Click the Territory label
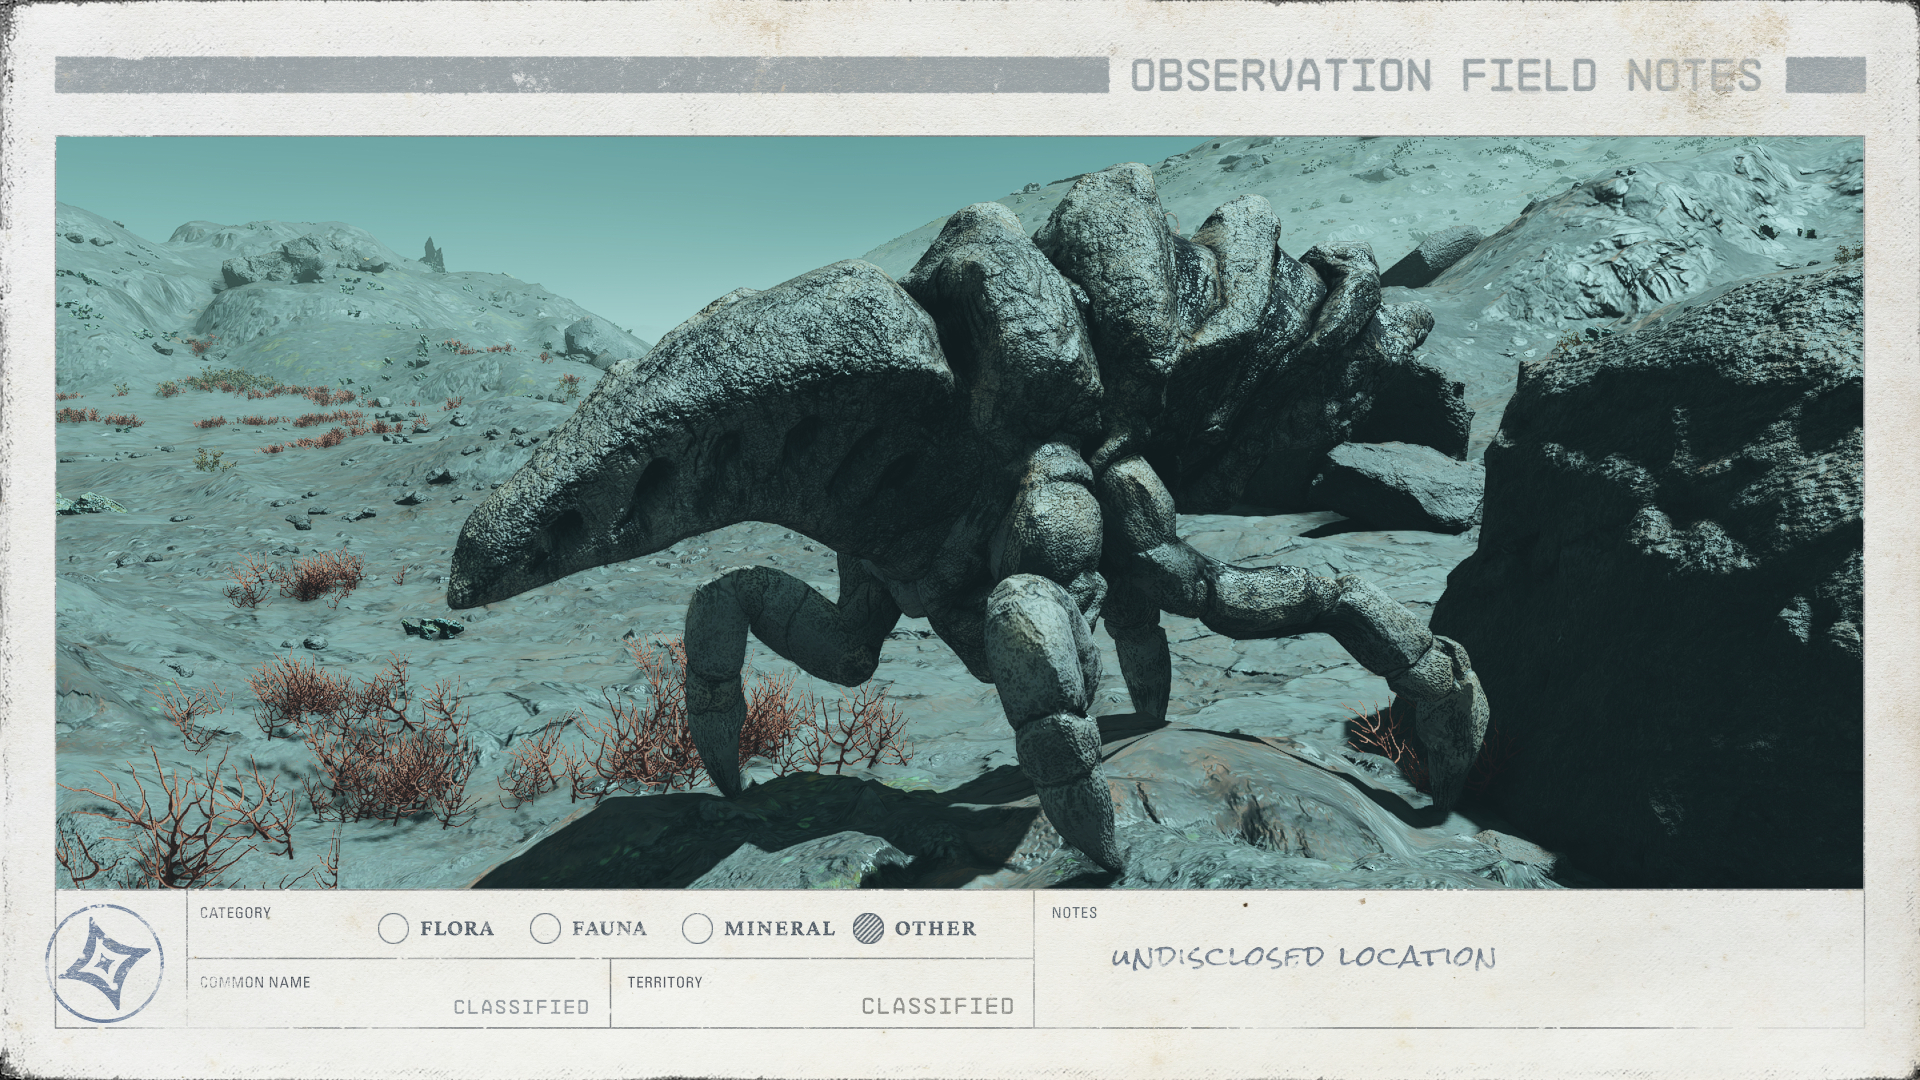 click(665, 982)
